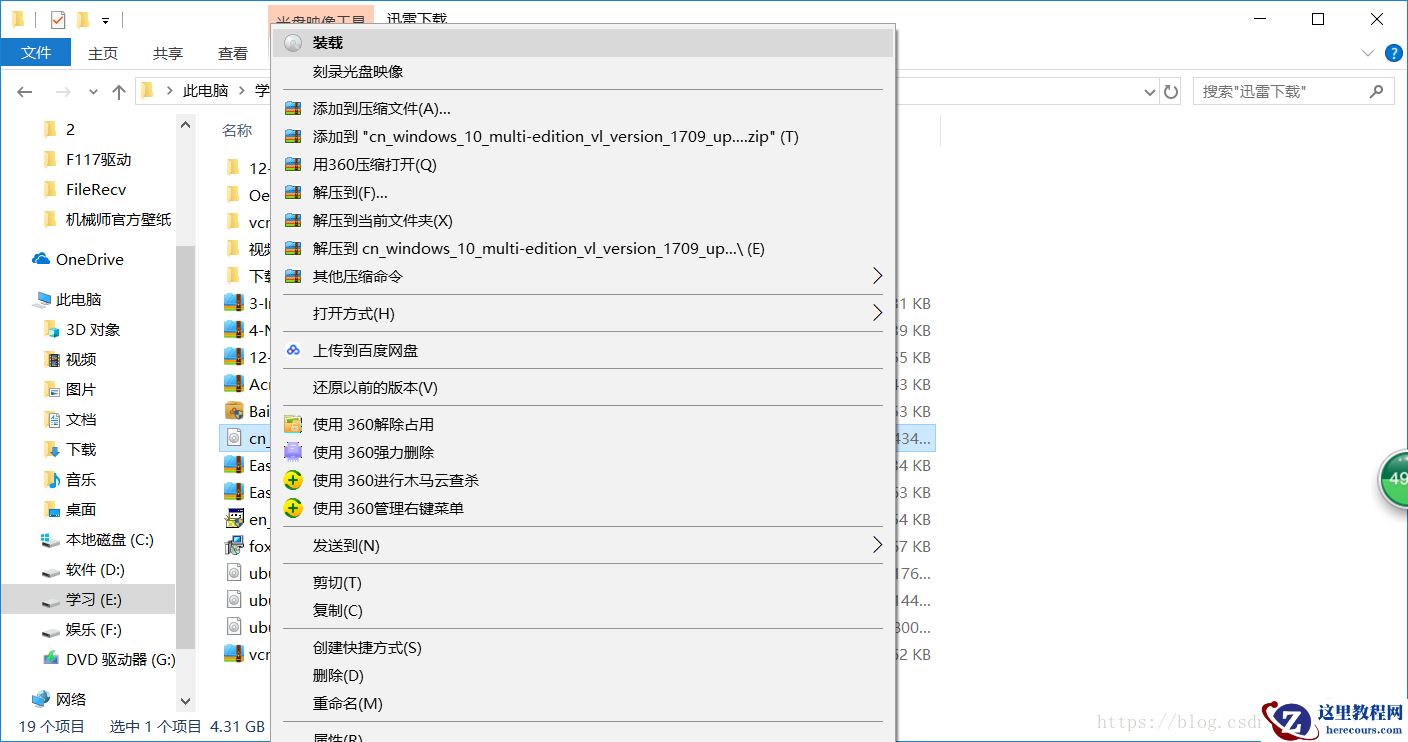
Task: Click the green 360 floating ball
Action: tap(1394, 481)
